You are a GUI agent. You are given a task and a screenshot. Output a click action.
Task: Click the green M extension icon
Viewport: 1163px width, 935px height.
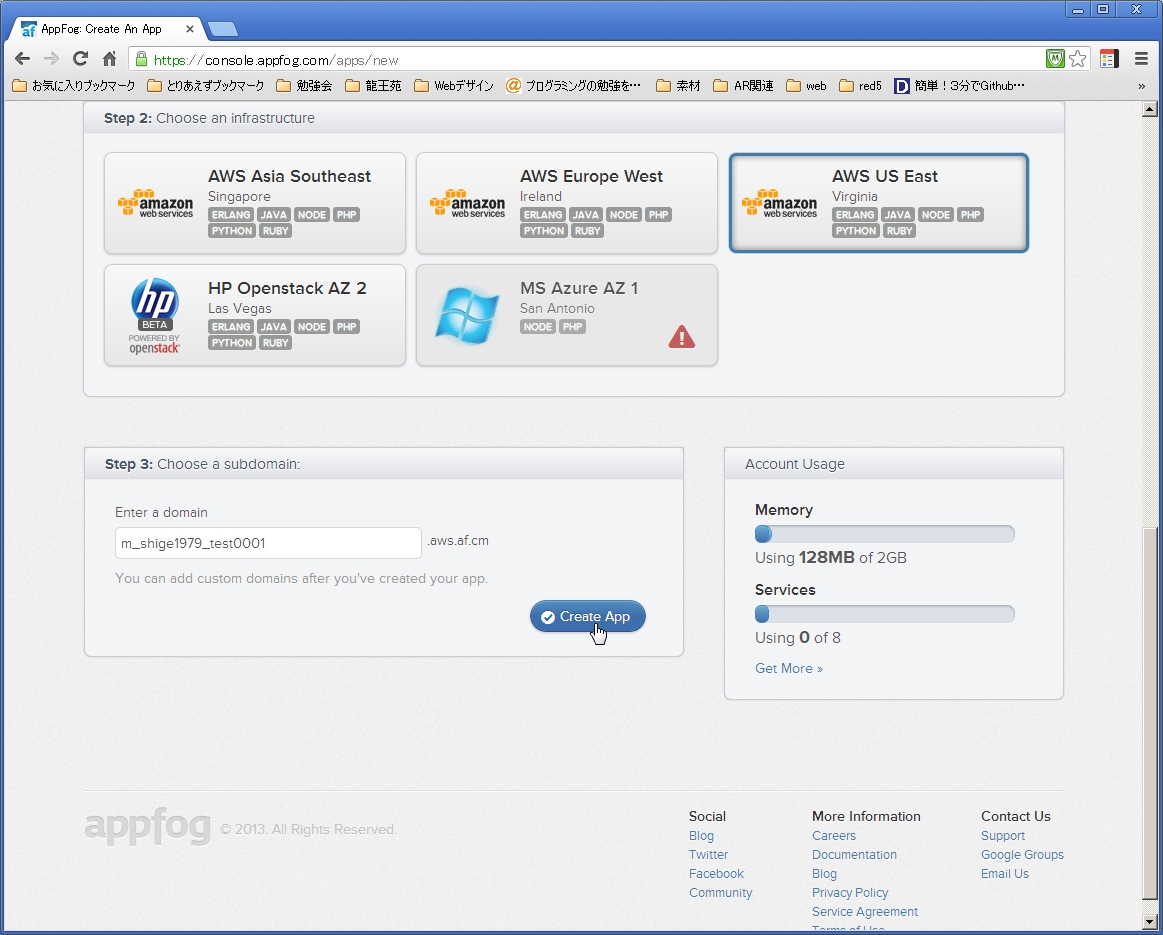tap(1055, 59)
